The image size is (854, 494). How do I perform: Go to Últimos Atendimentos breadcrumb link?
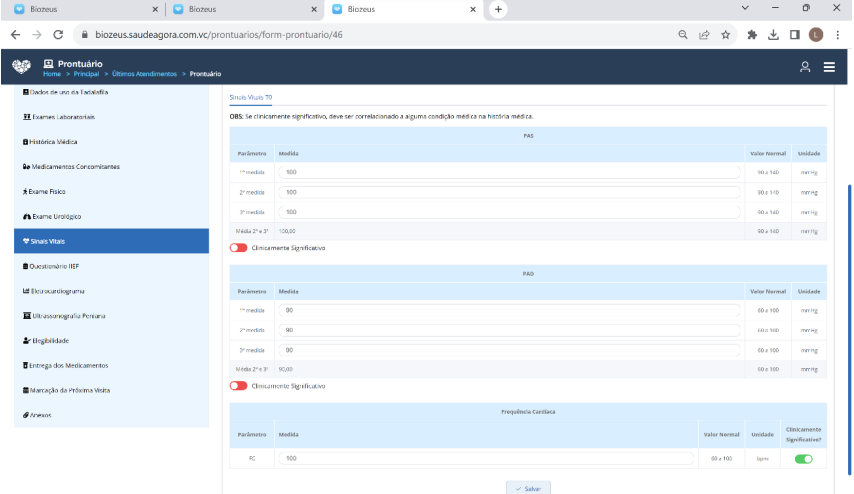(x=149, y=74)
